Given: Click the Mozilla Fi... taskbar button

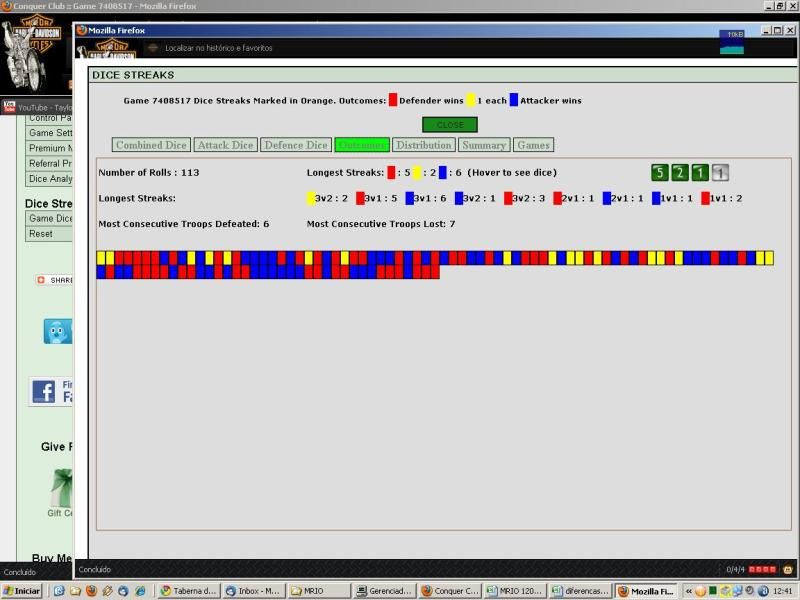Looking at the screenshot, I should click(x=646, y=591).
